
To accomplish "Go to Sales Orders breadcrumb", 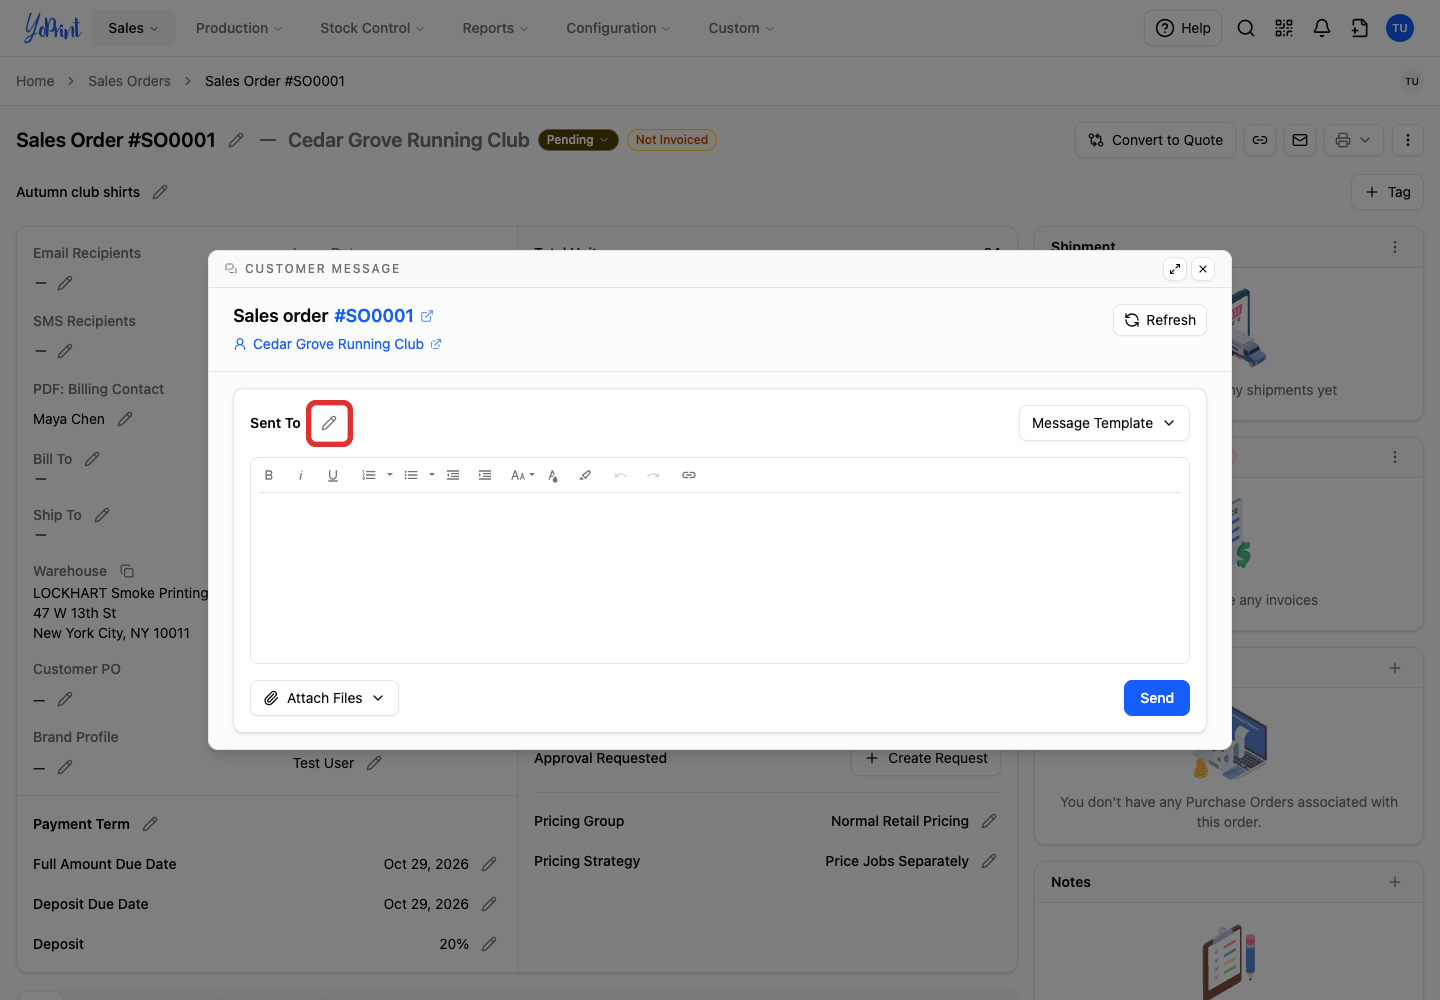I will (x=129, y=81).
